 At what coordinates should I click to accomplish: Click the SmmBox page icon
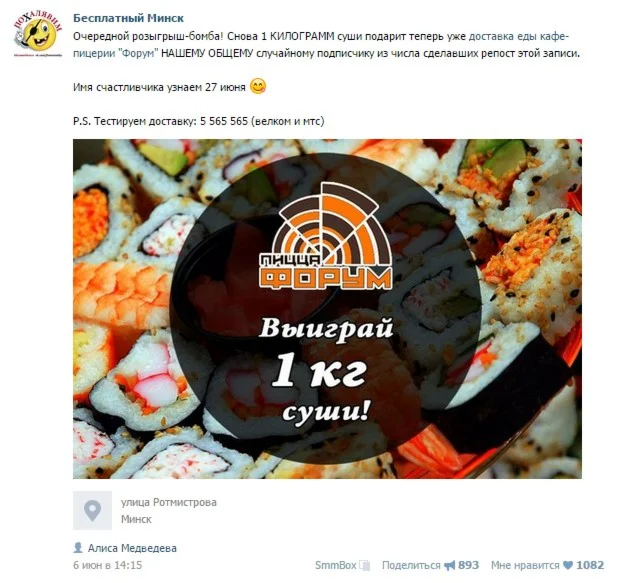click(x=365, y=566)
